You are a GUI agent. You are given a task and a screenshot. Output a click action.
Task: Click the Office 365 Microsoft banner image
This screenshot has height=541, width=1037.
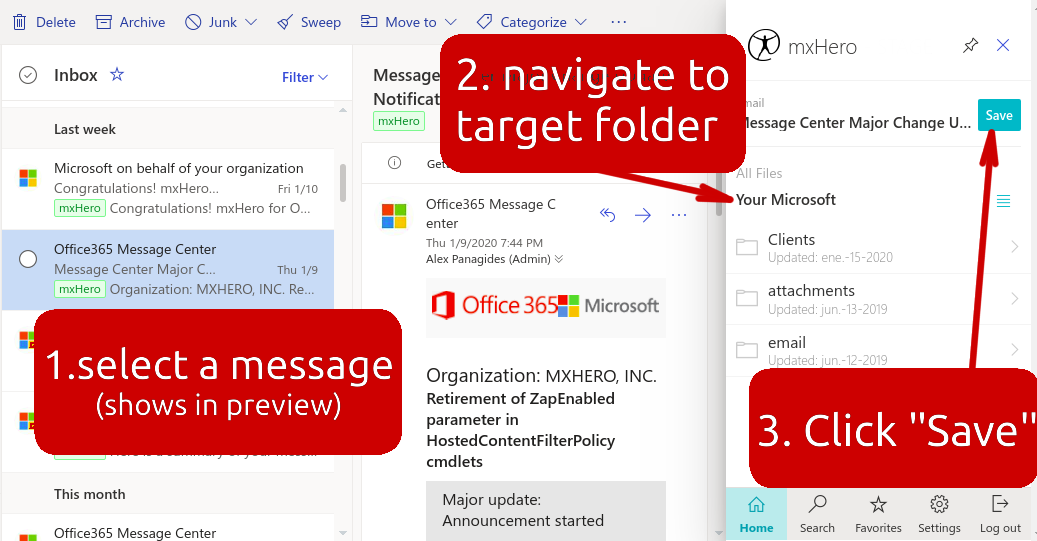(x=546, y=307)
